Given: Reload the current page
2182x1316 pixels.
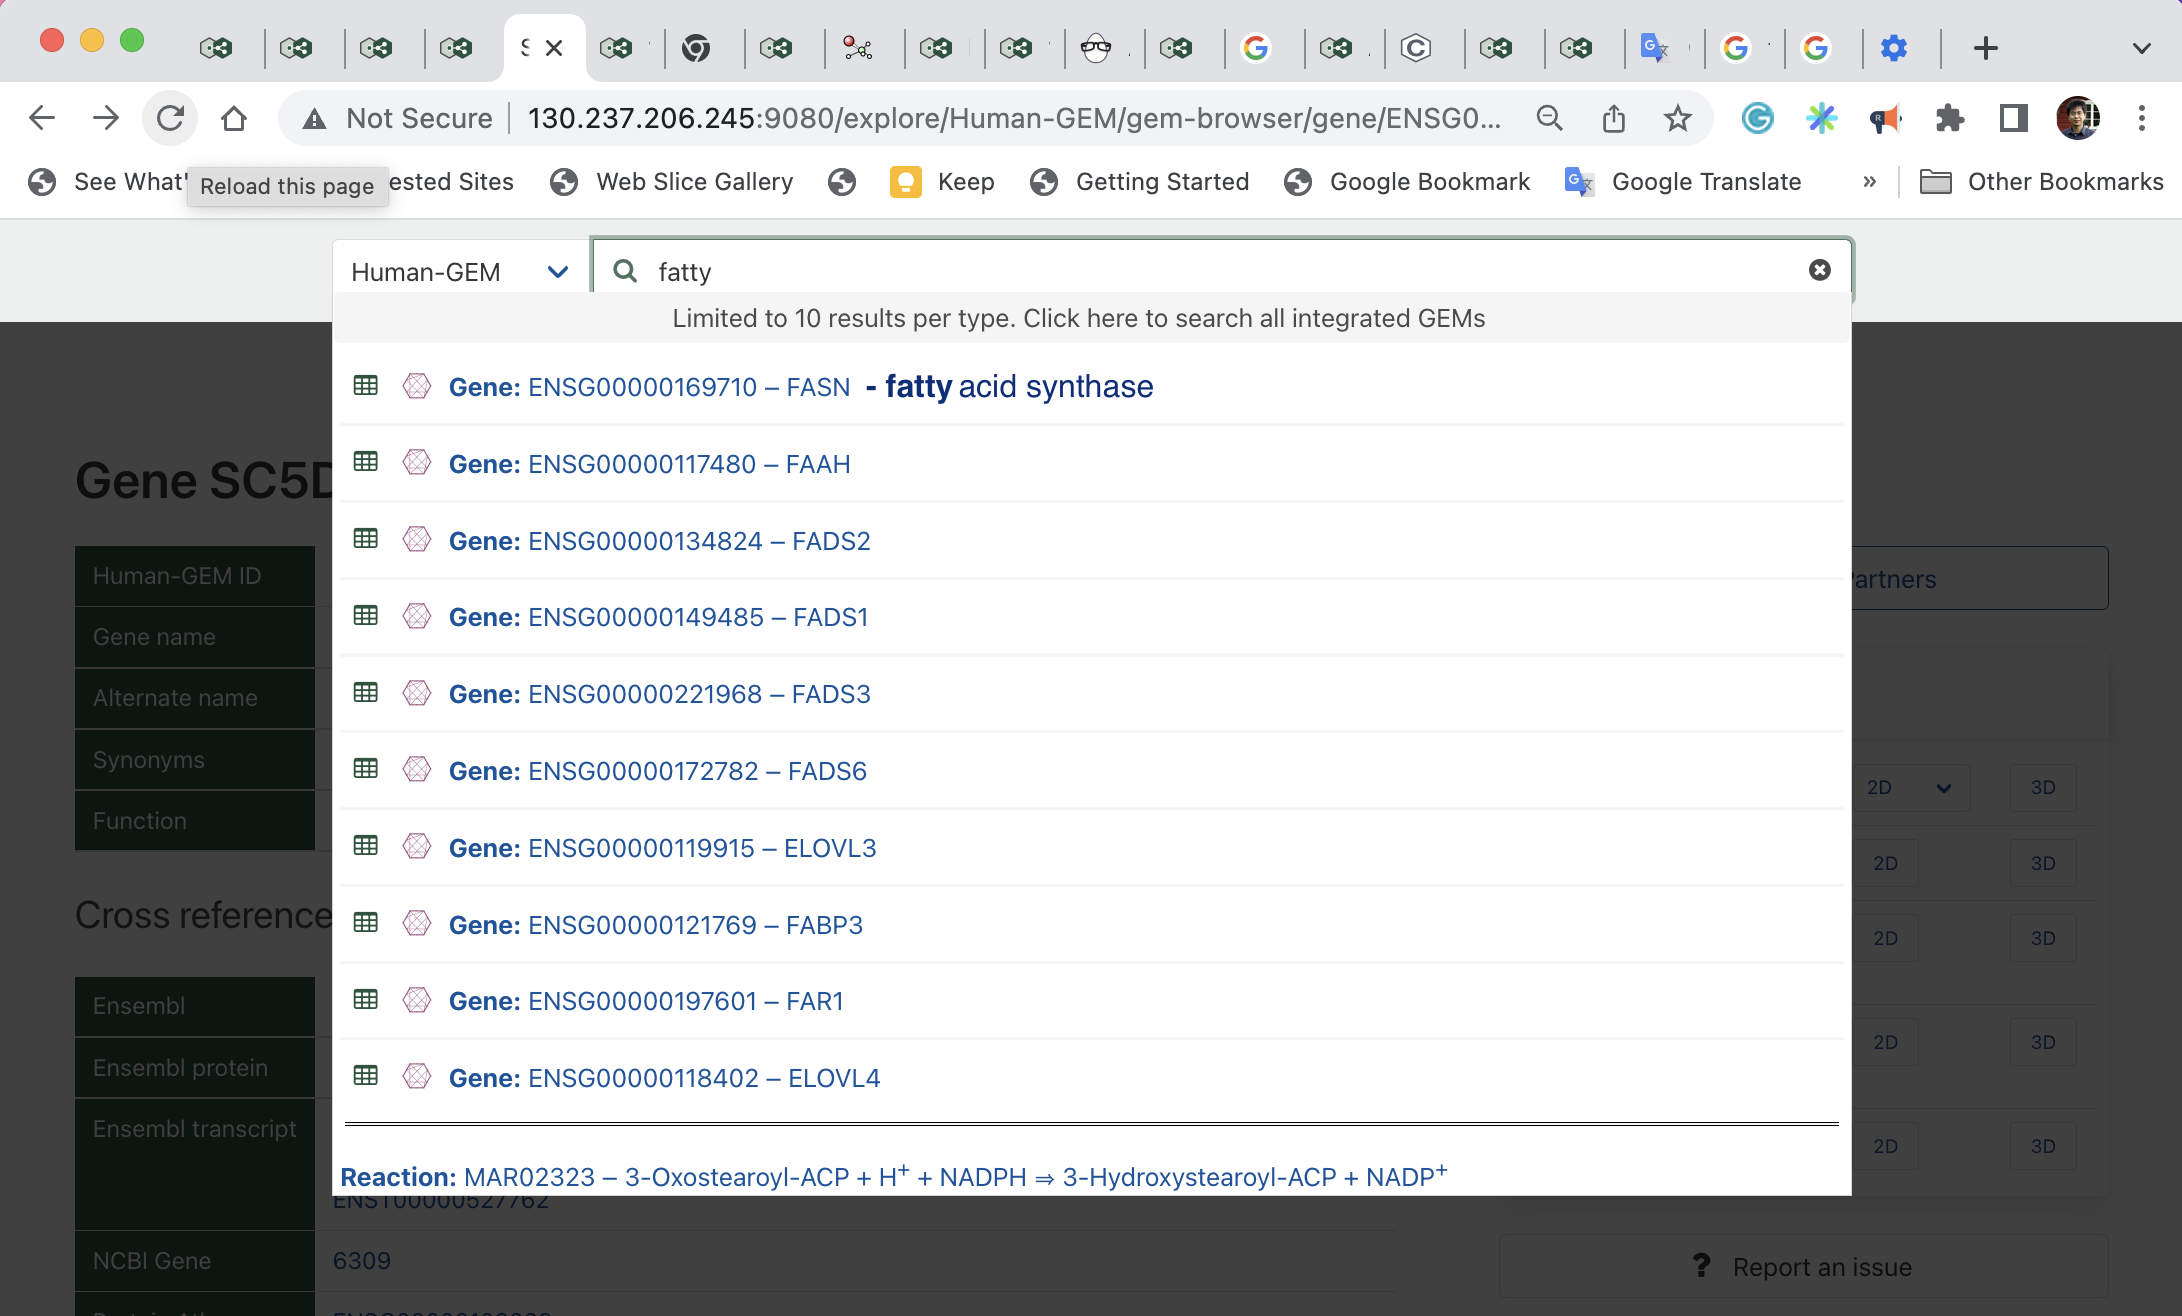Looking at the screenshot, I should click(170, 119).
